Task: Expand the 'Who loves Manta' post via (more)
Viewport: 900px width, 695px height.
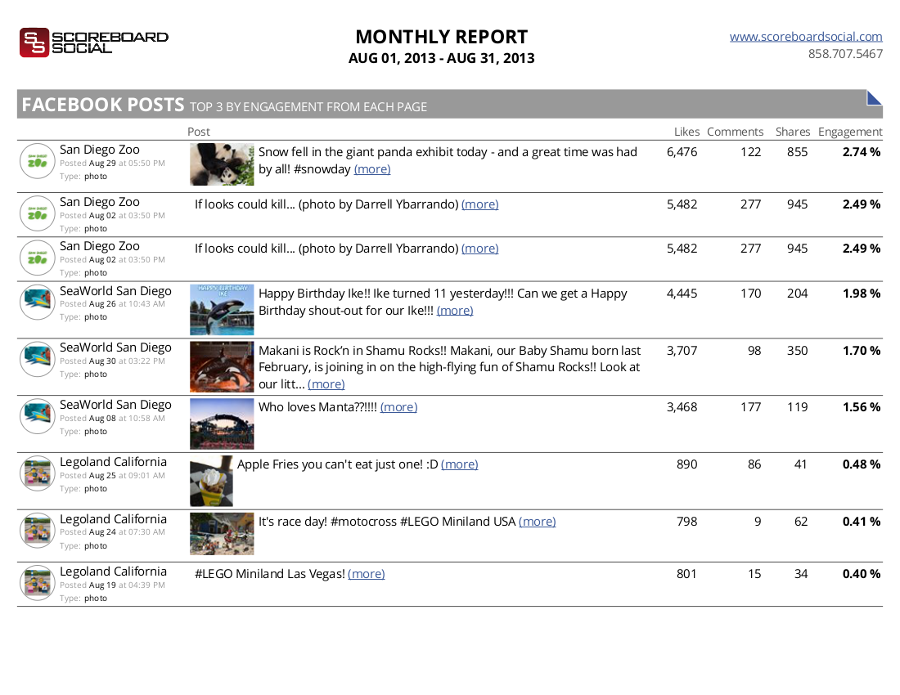Action: point(399,407)
